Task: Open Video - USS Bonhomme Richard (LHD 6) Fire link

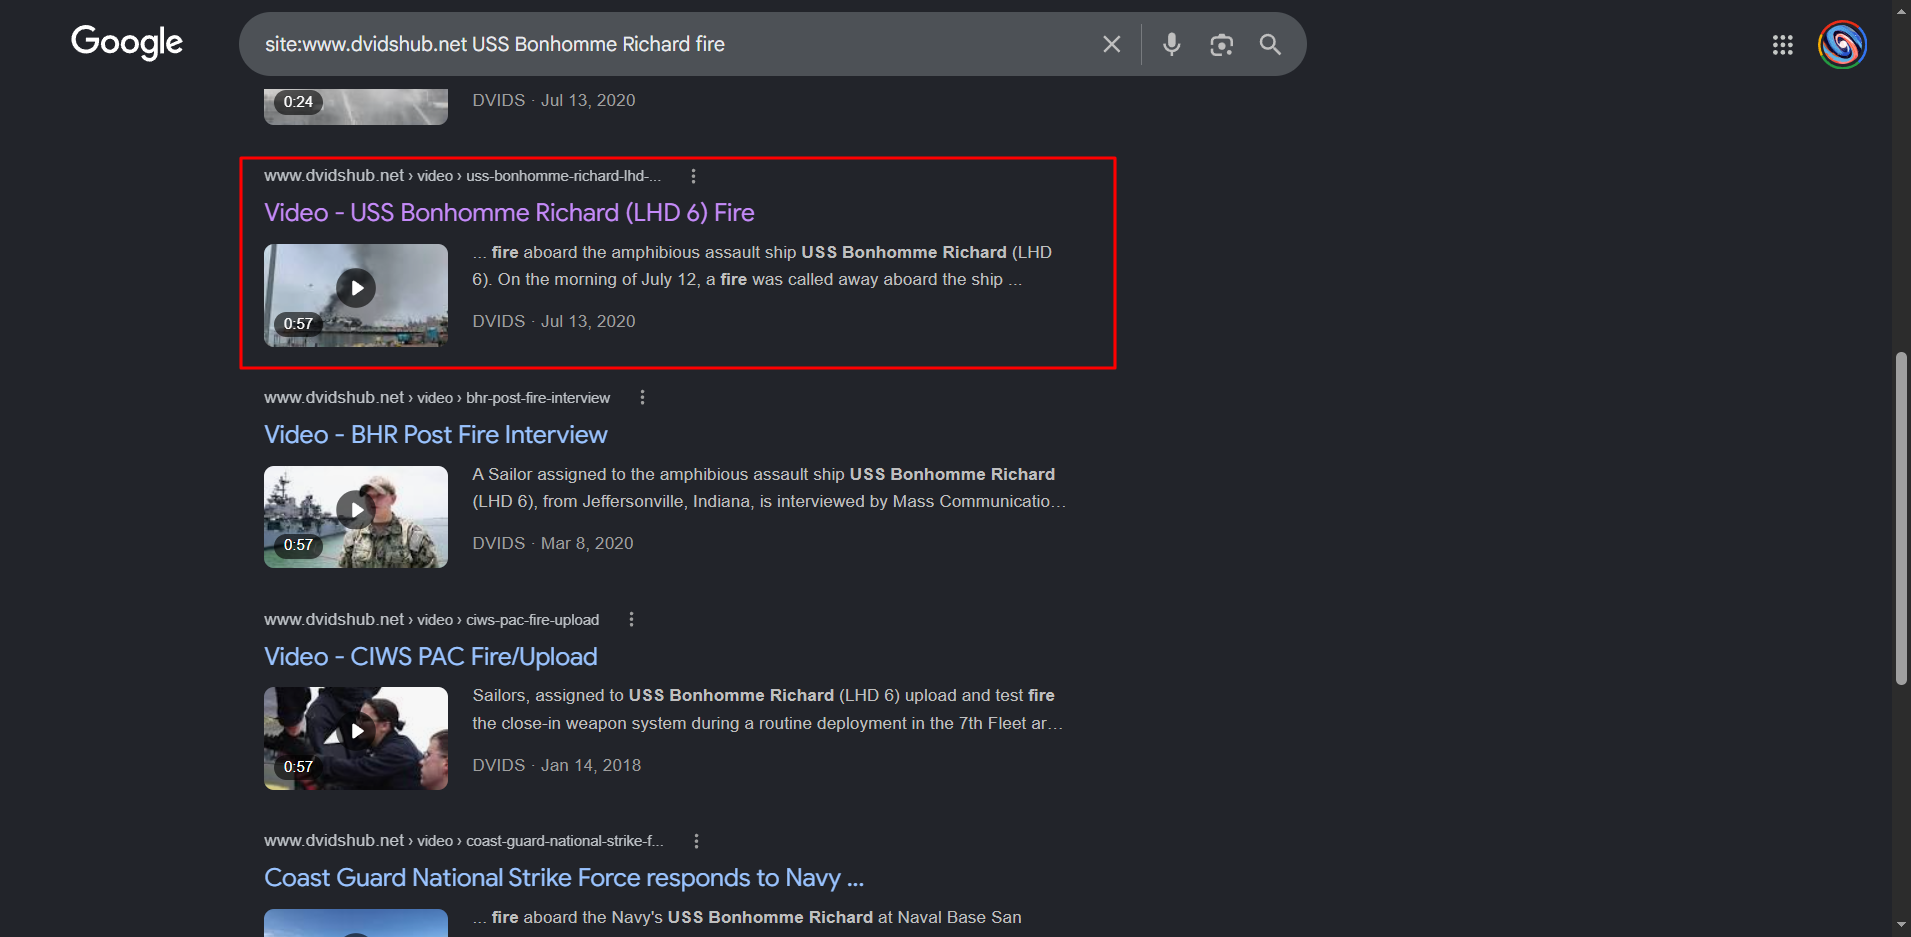Action: [x=509, y=213]
